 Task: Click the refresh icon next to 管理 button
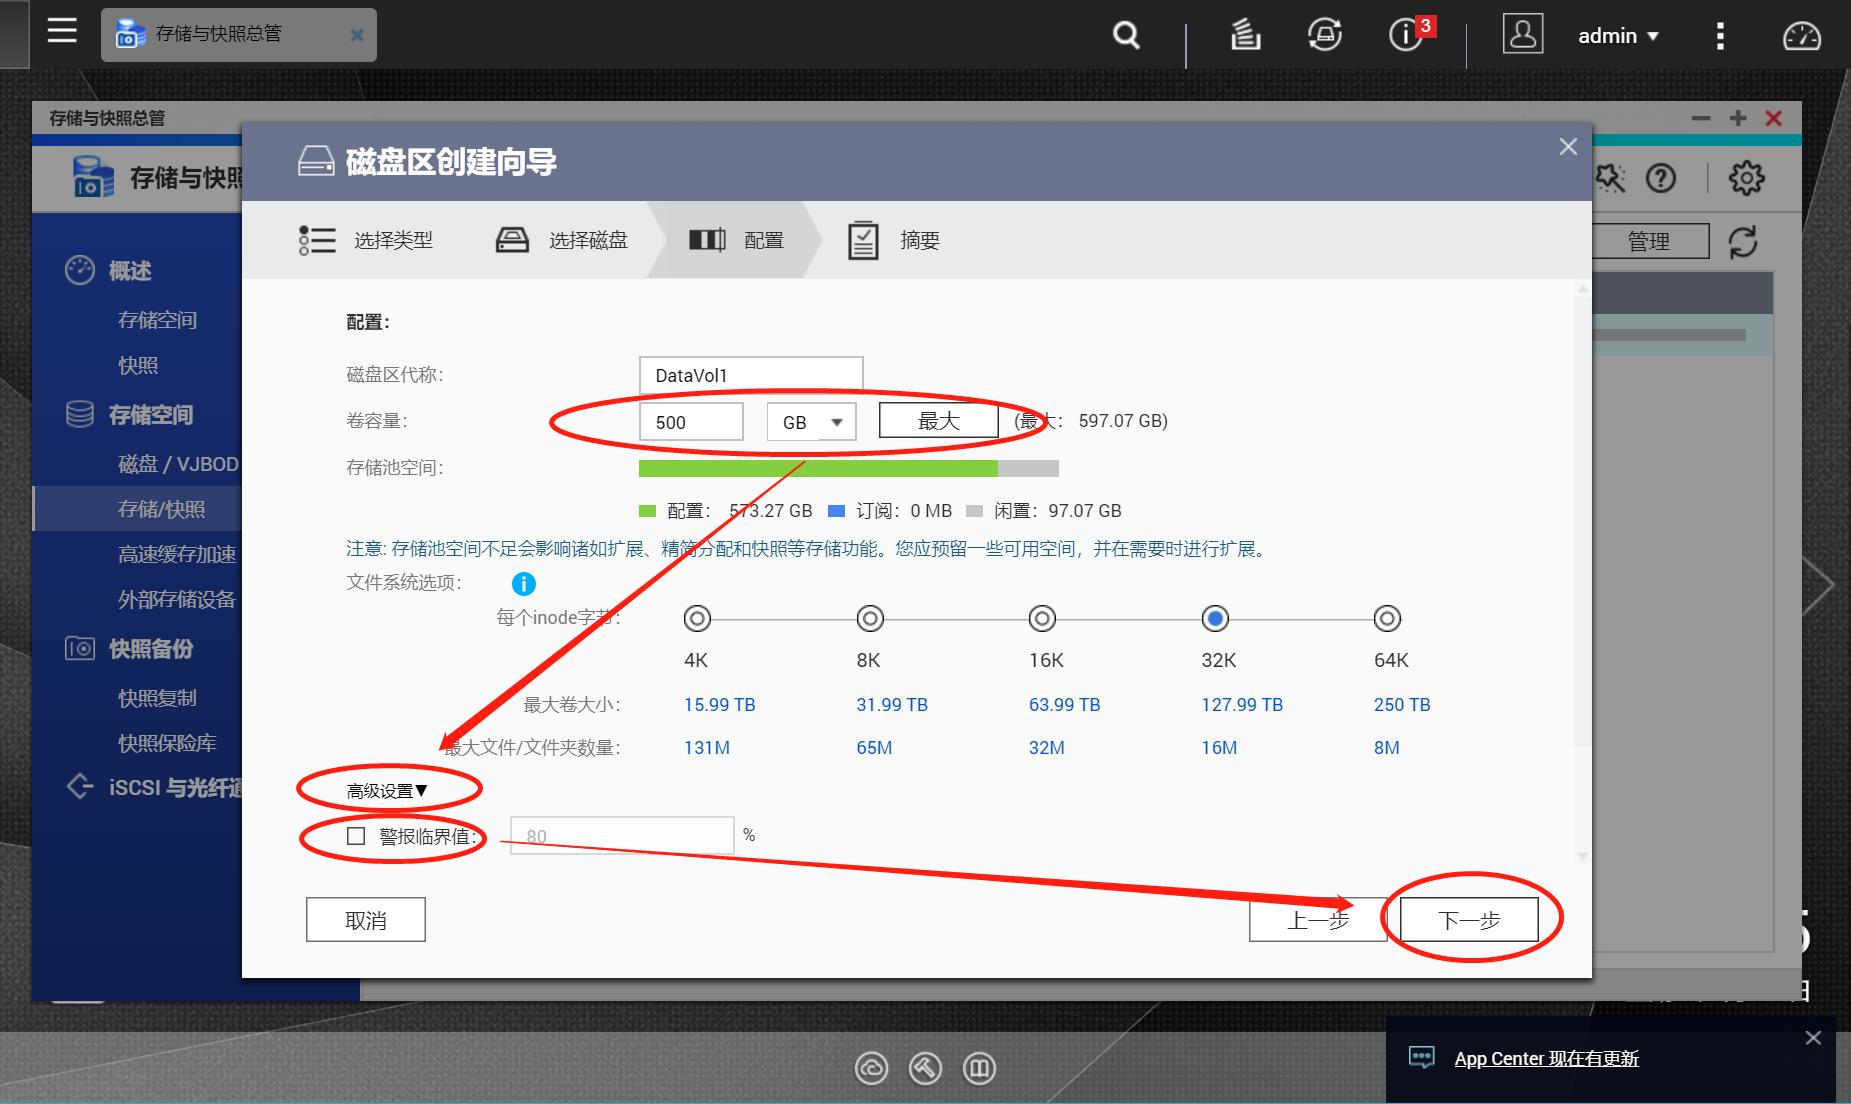[x=1745, y=241]
